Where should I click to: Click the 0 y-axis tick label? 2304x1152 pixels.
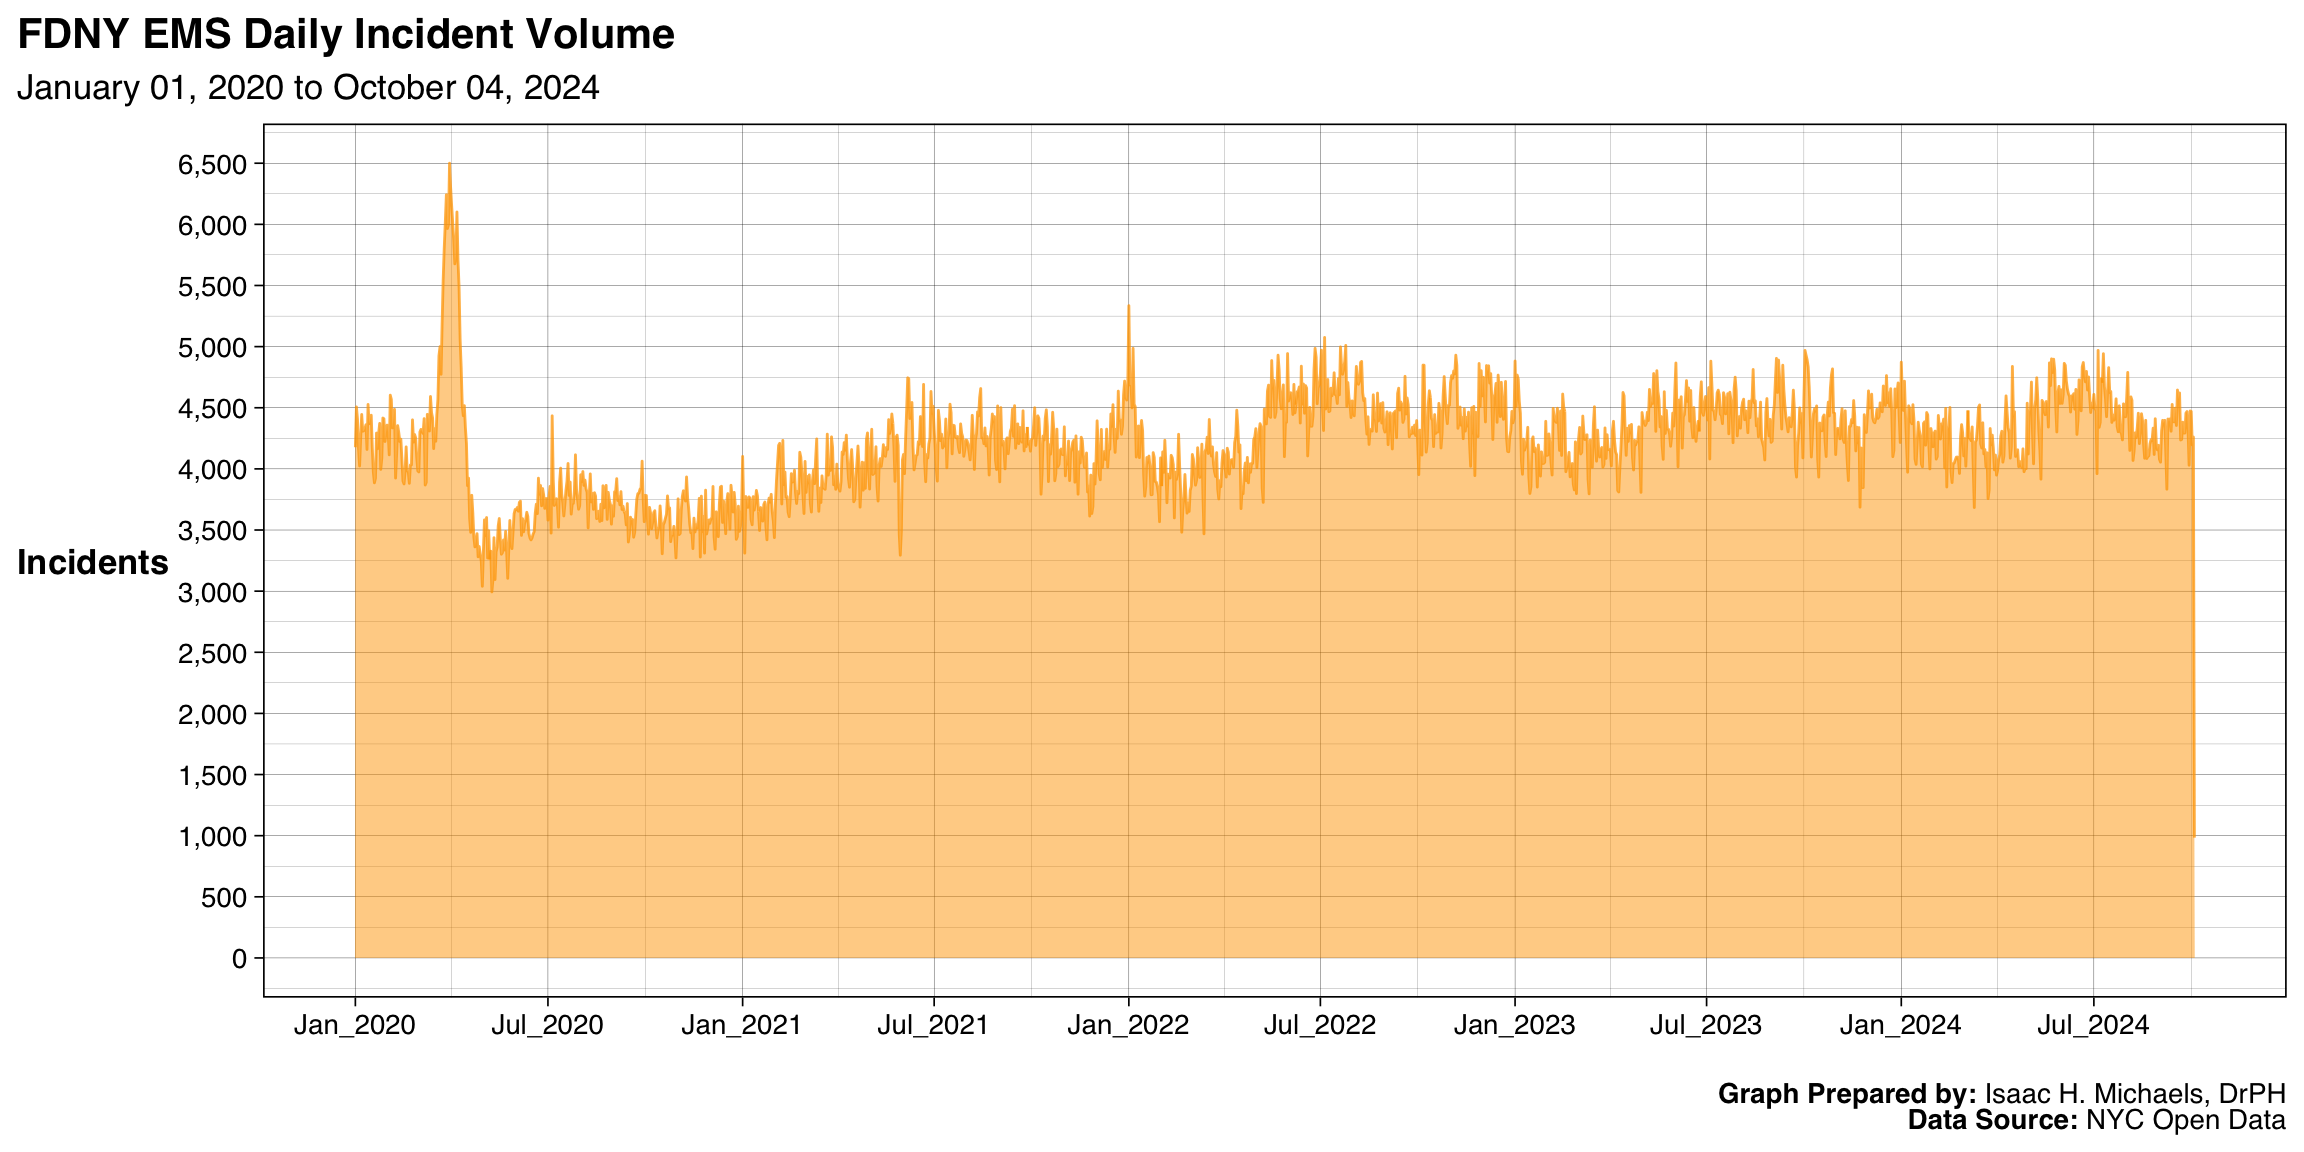[x=239, y=959]
